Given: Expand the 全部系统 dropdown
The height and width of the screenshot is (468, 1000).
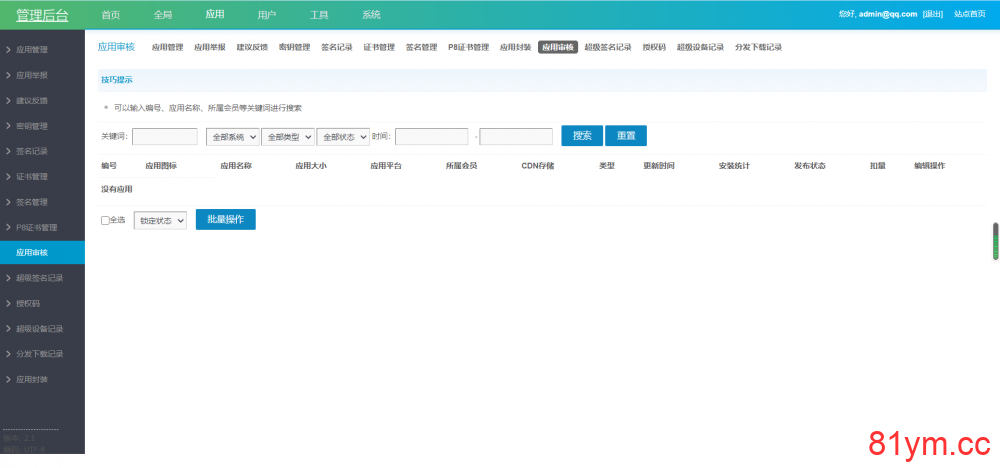Looking at the screenshot, I should [233, 136].
